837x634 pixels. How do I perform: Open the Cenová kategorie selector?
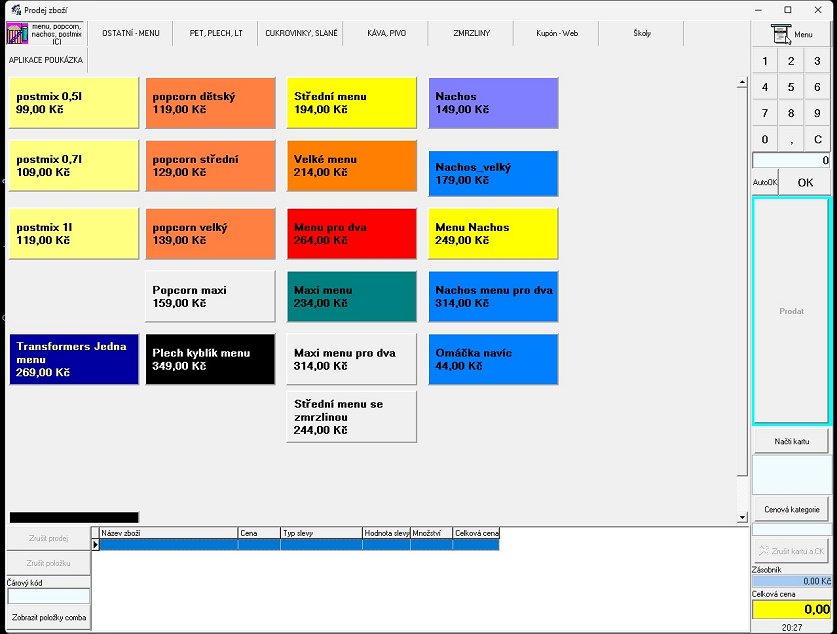pyautogui.click(x=790, y=509)
